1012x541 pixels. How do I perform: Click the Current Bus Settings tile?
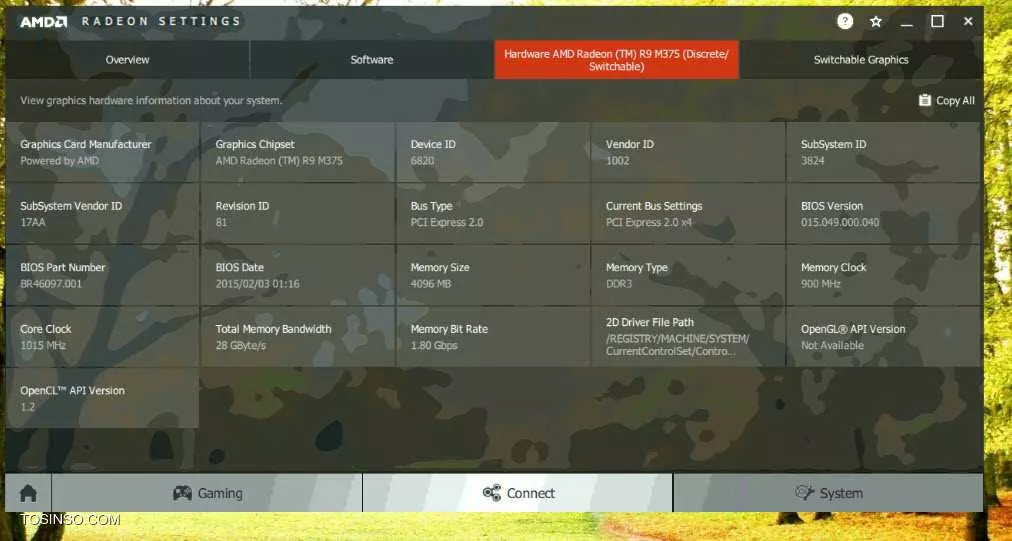[689, 214]
